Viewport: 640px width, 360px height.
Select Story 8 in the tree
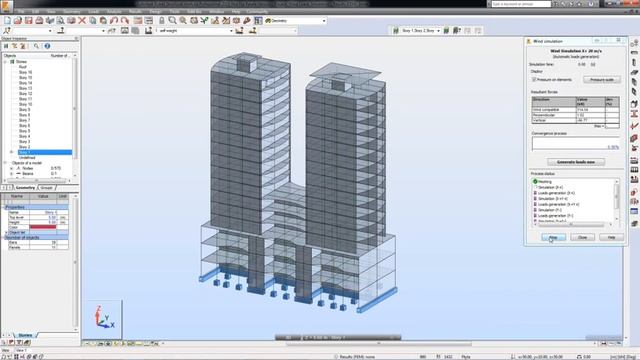[24, 115]
